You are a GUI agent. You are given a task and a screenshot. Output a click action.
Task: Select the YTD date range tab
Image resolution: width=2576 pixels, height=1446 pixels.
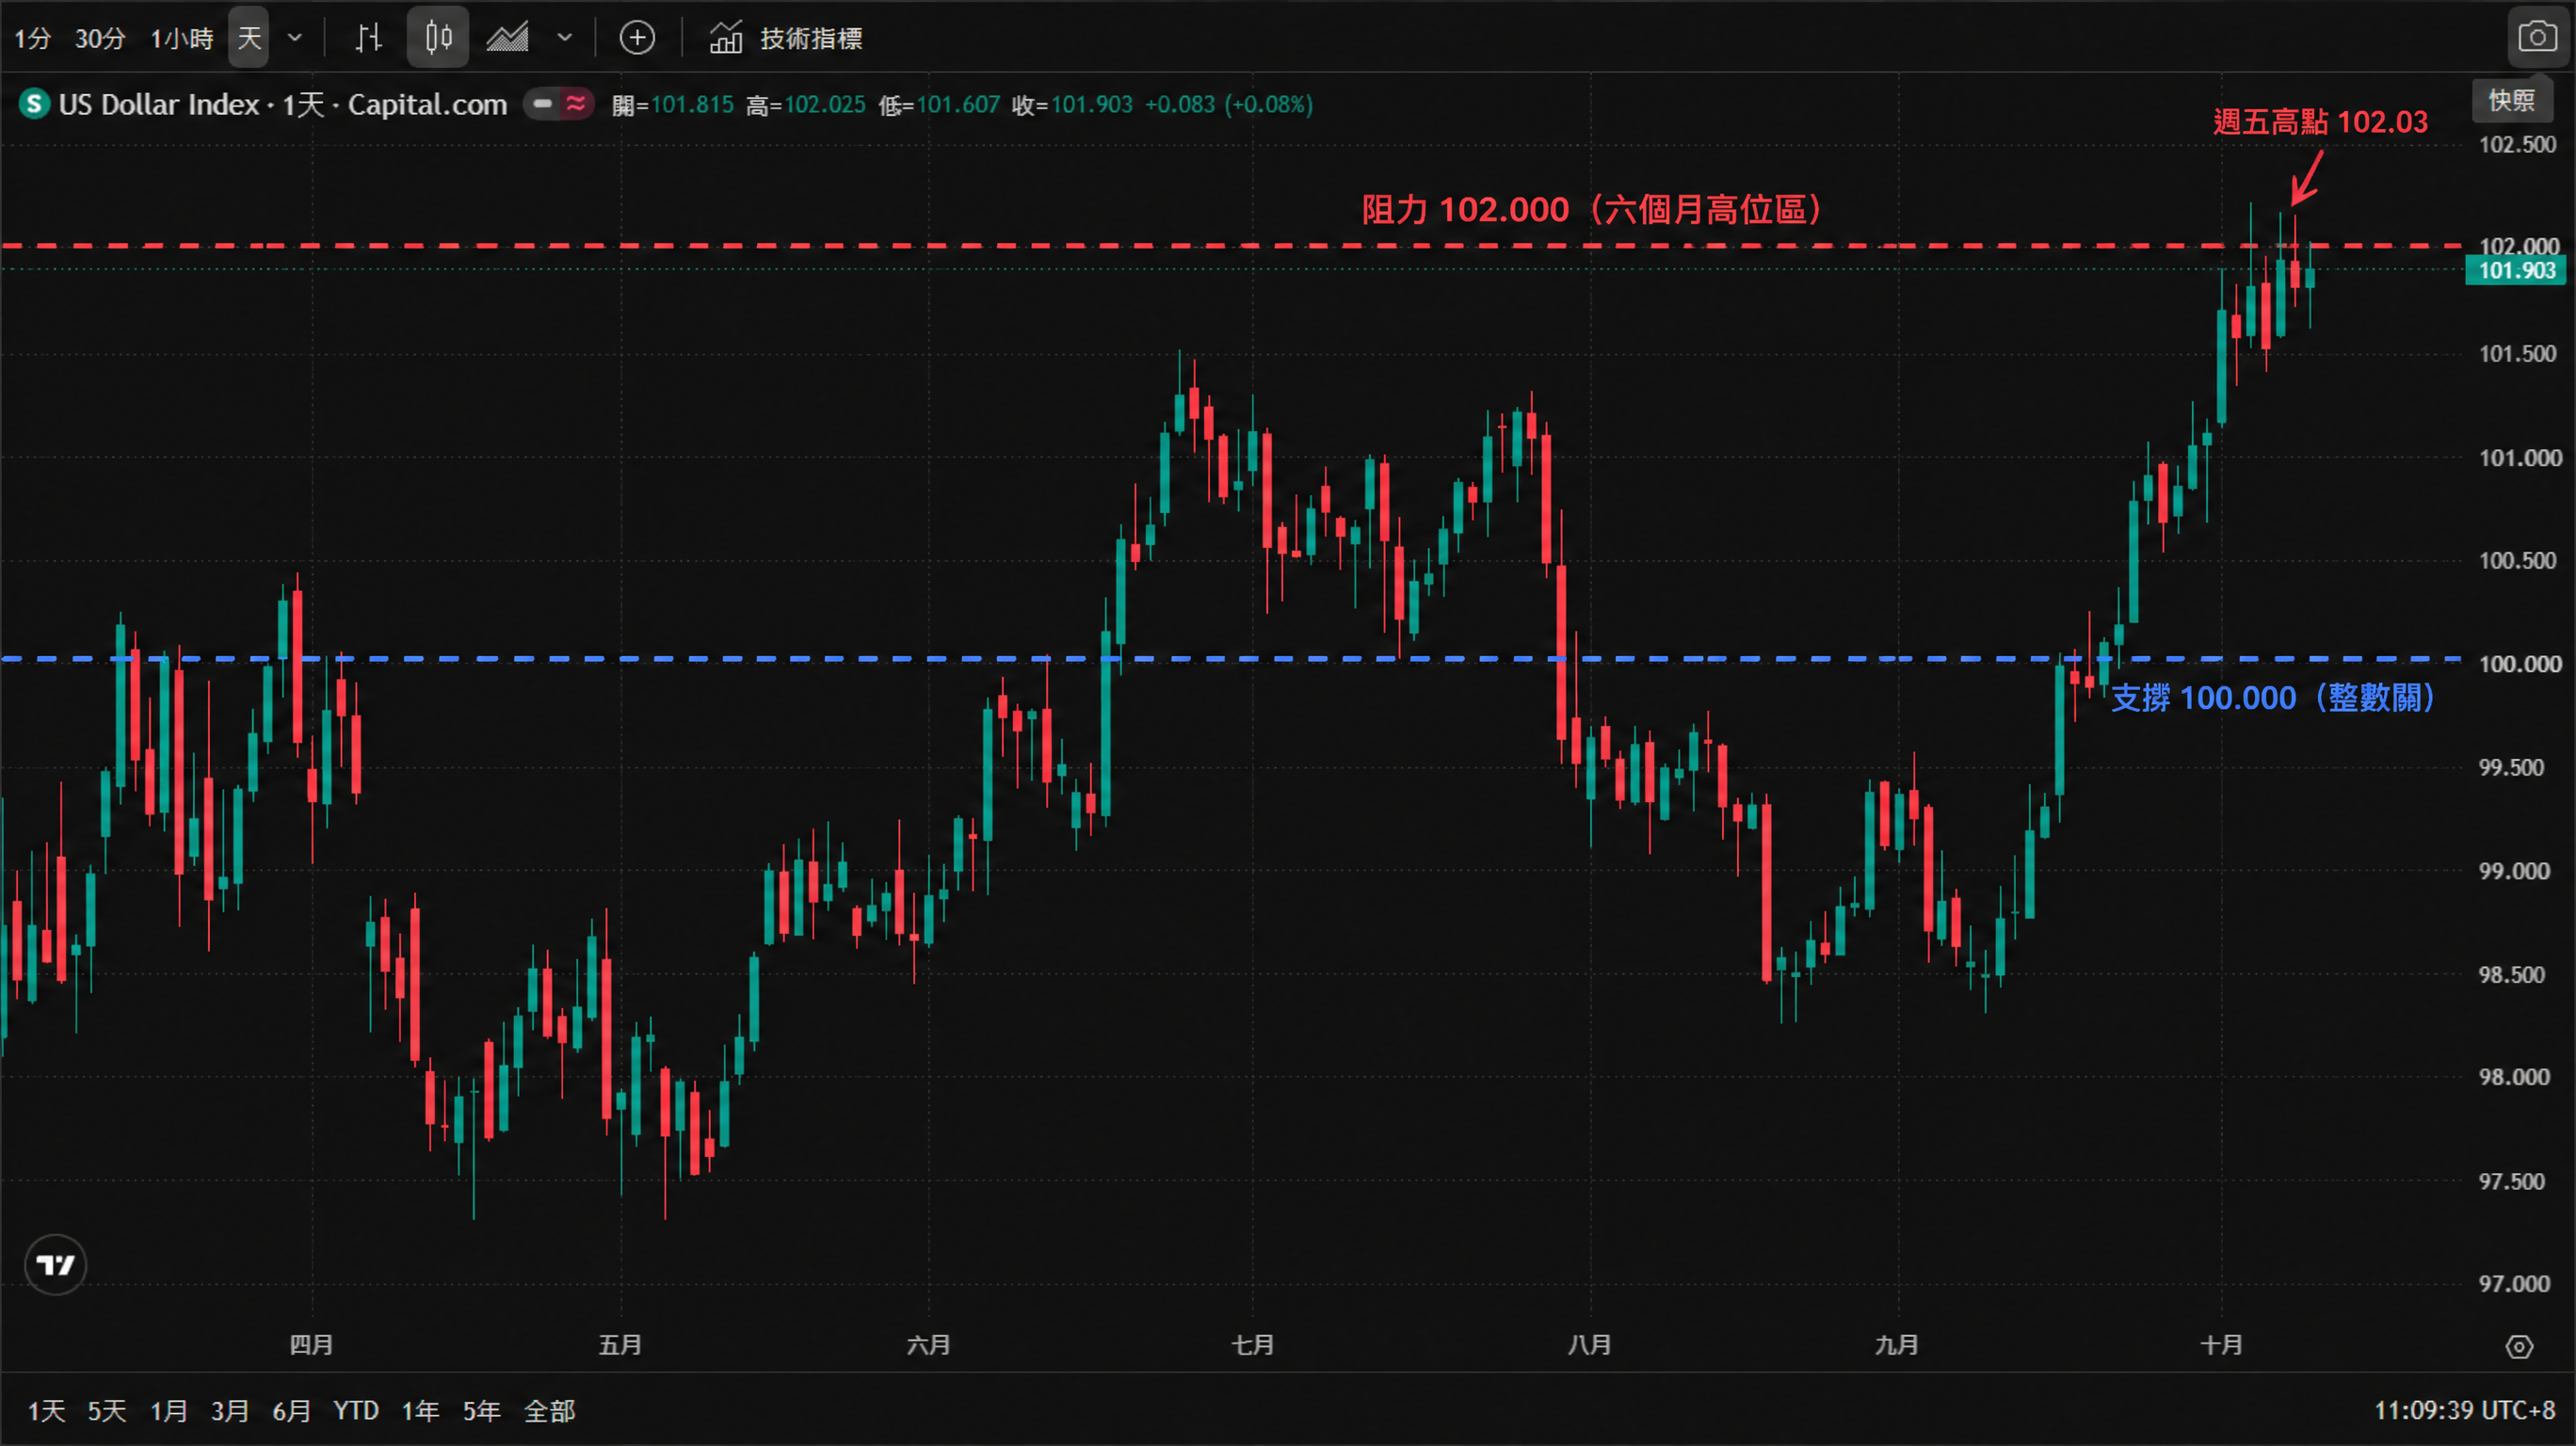(355, 1411)
